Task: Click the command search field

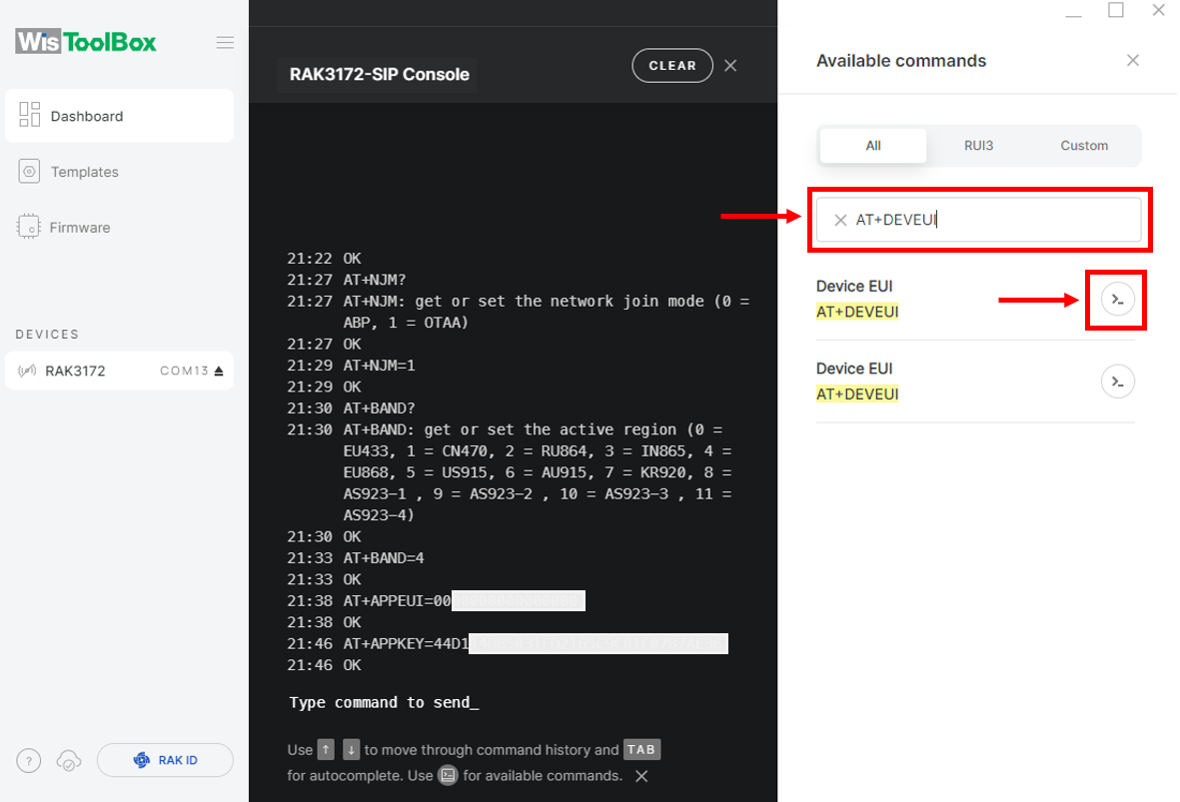Action: 978,220
